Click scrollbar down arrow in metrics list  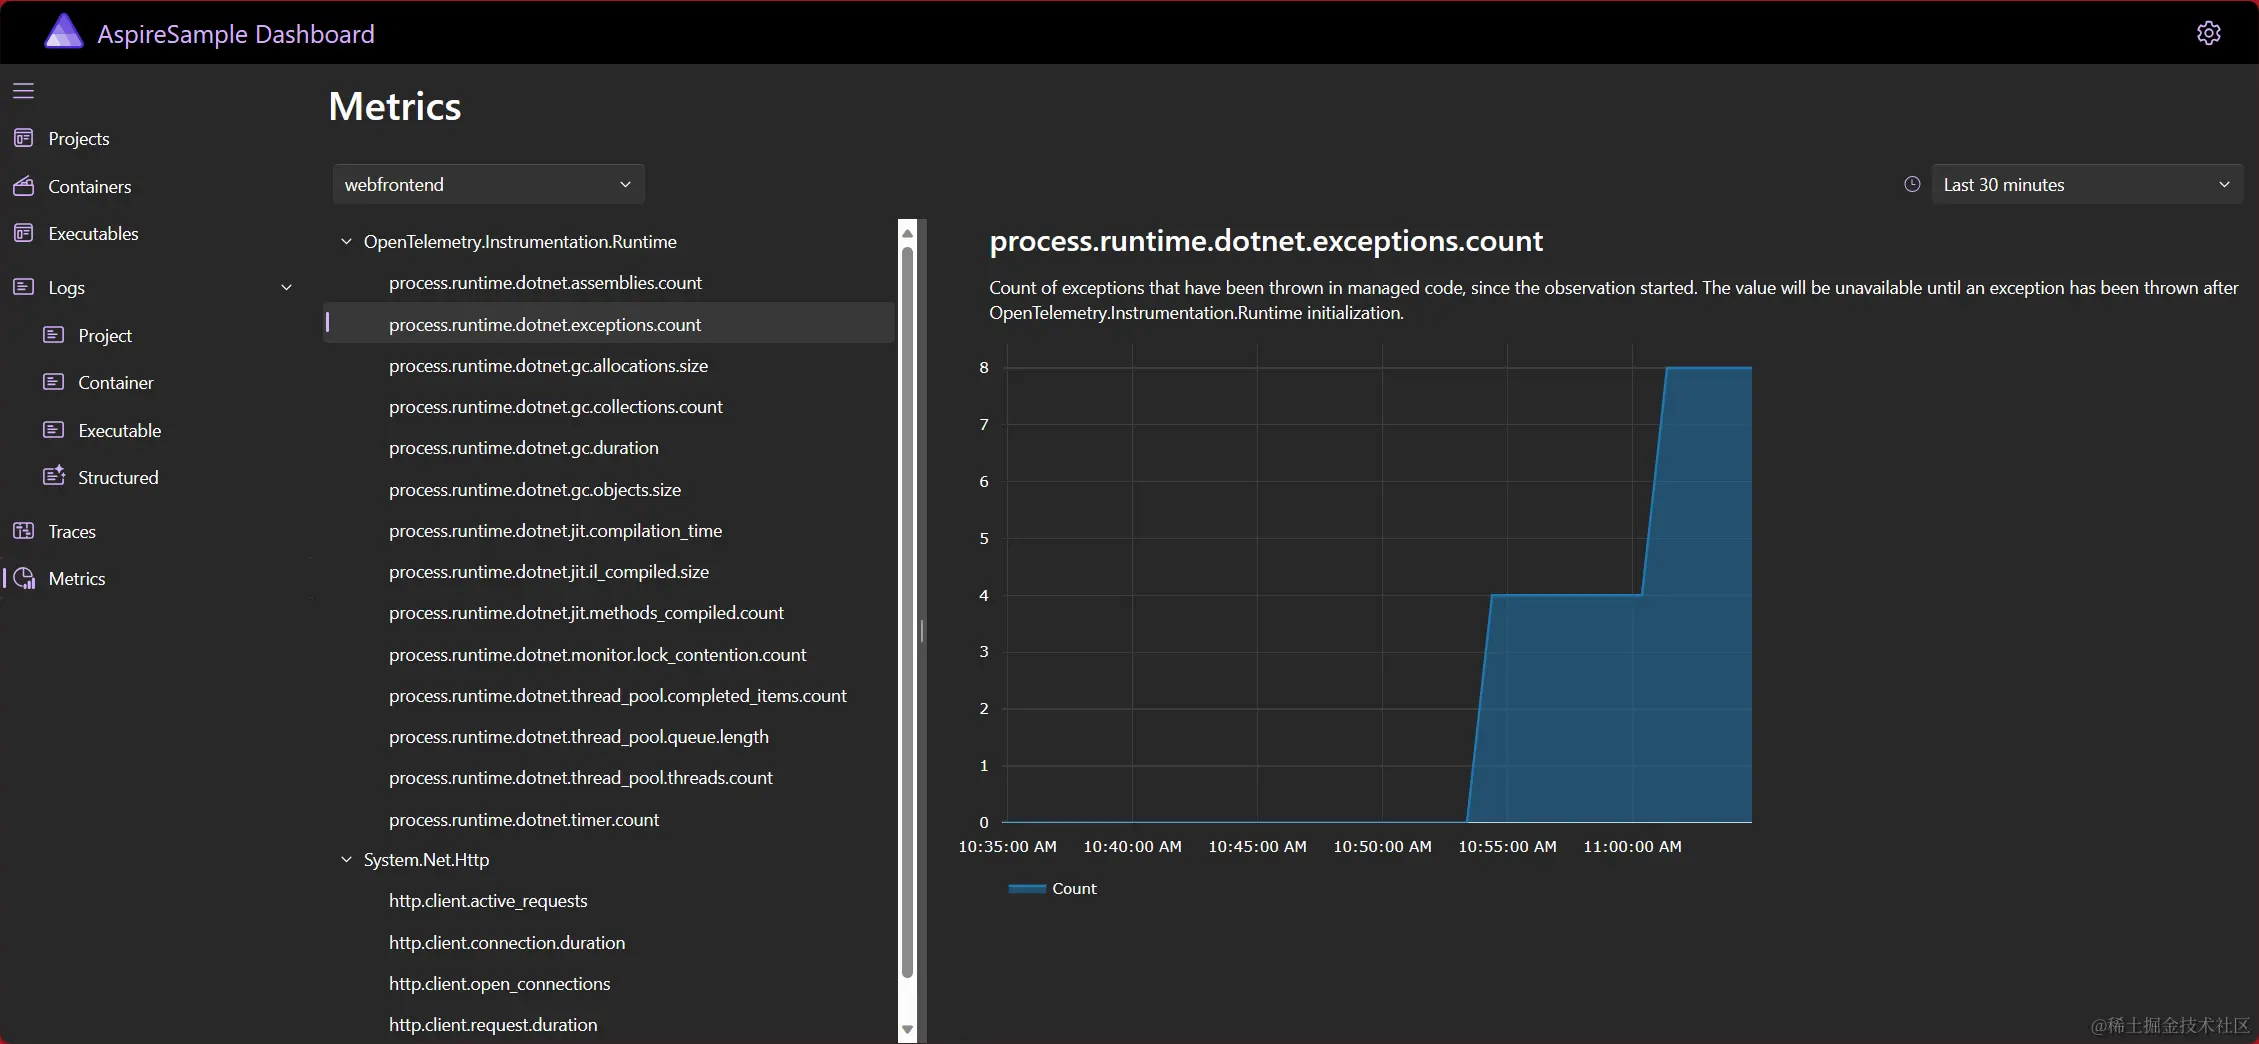pyautogui.click(x=907, y=1029)
